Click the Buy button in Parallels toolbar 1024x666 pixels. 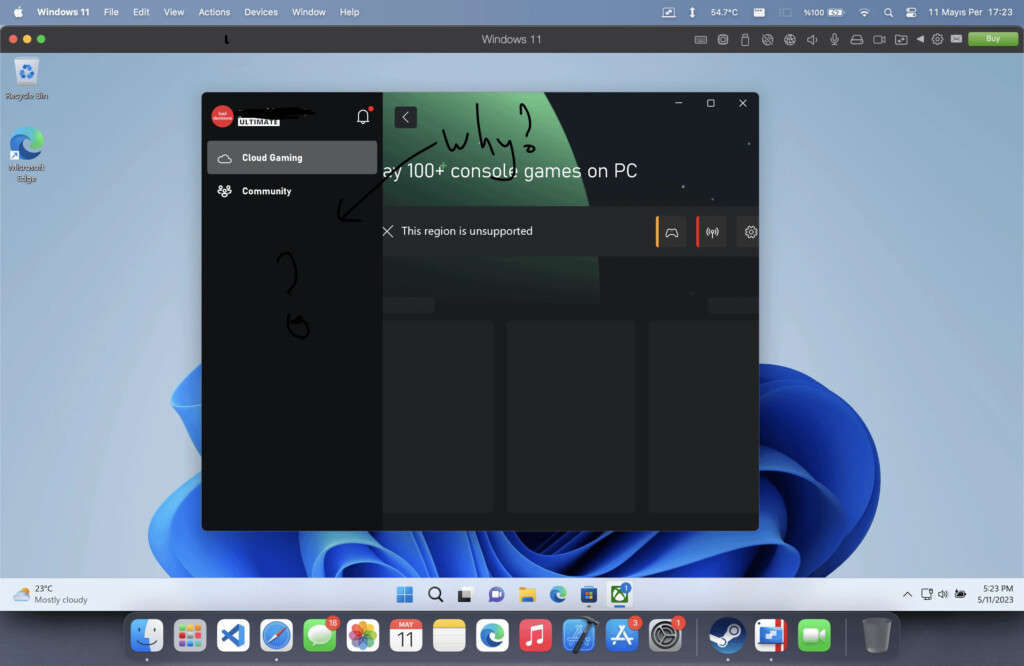993,39
